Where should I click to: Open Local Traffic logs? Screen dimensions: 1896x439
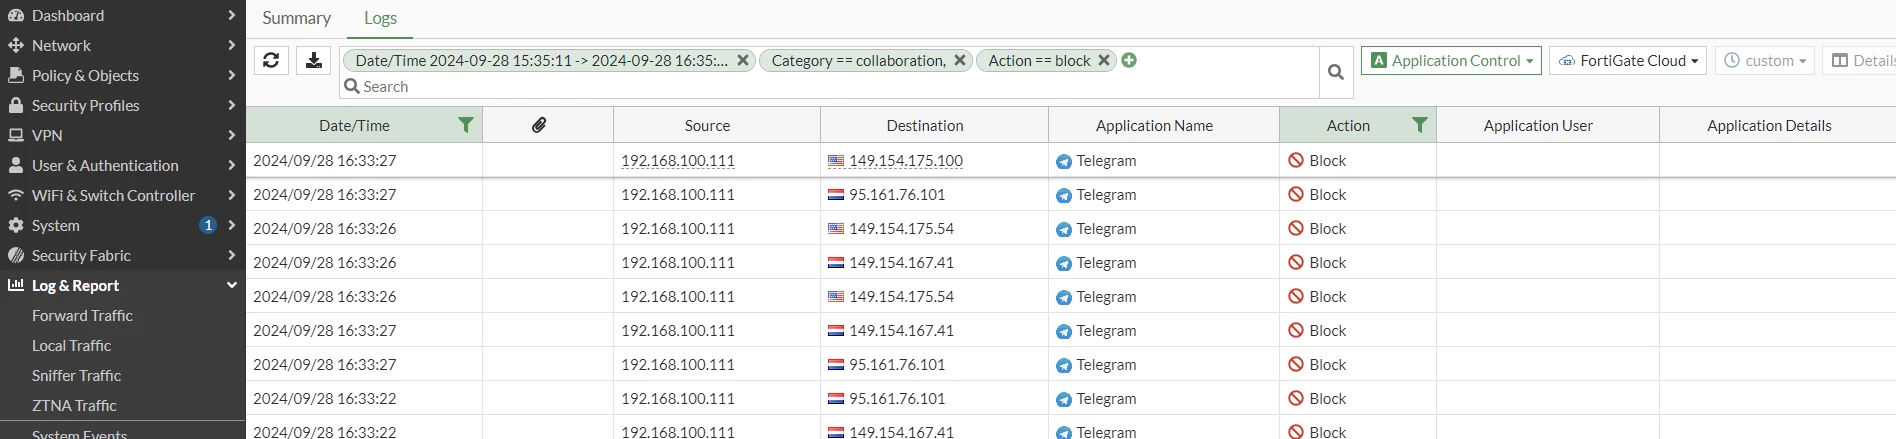click(71, 345)
